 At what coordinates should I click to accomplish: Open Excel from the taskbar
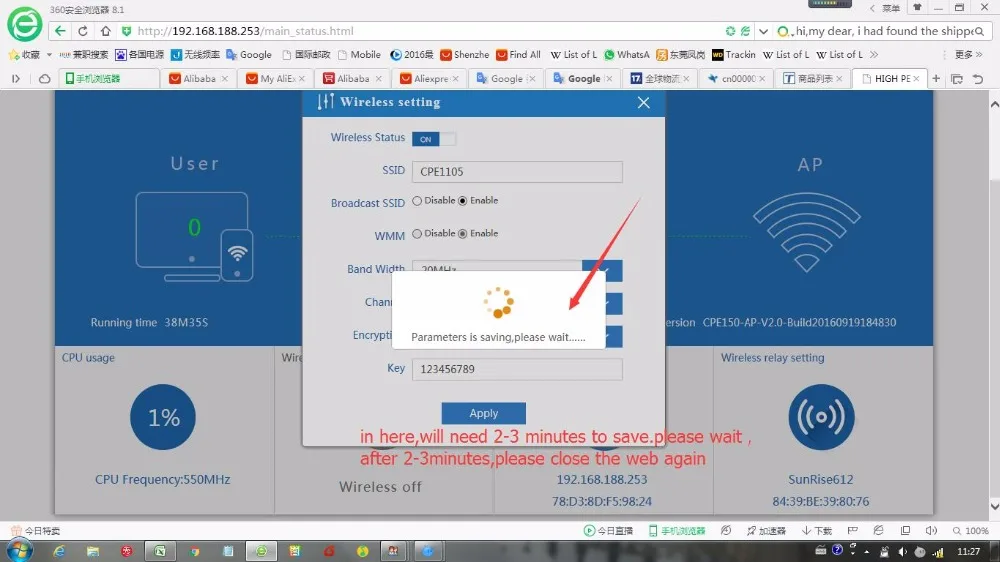(x=159, y=551)
